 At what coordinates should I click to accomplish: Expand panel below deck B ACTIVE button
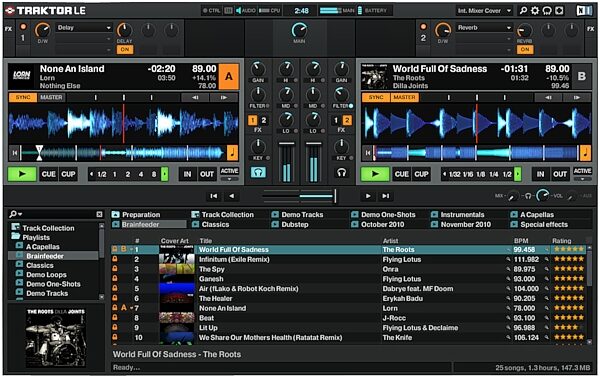582,179
